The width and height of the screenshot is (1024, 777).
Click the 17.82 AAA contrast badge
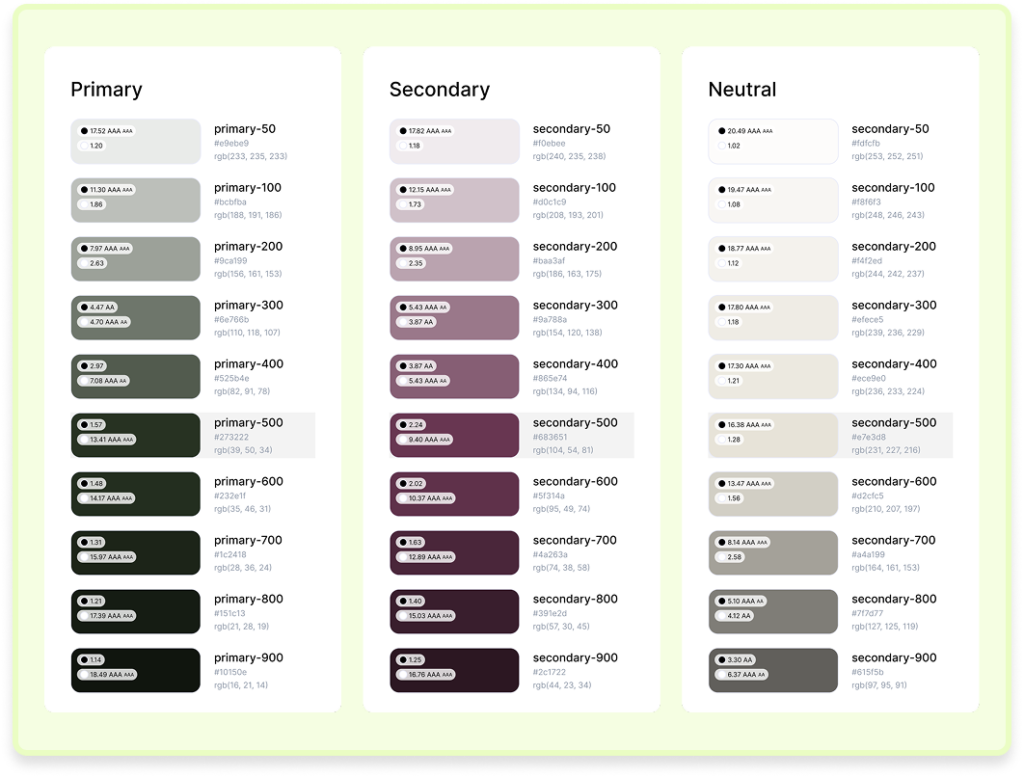tap(424, 131)
